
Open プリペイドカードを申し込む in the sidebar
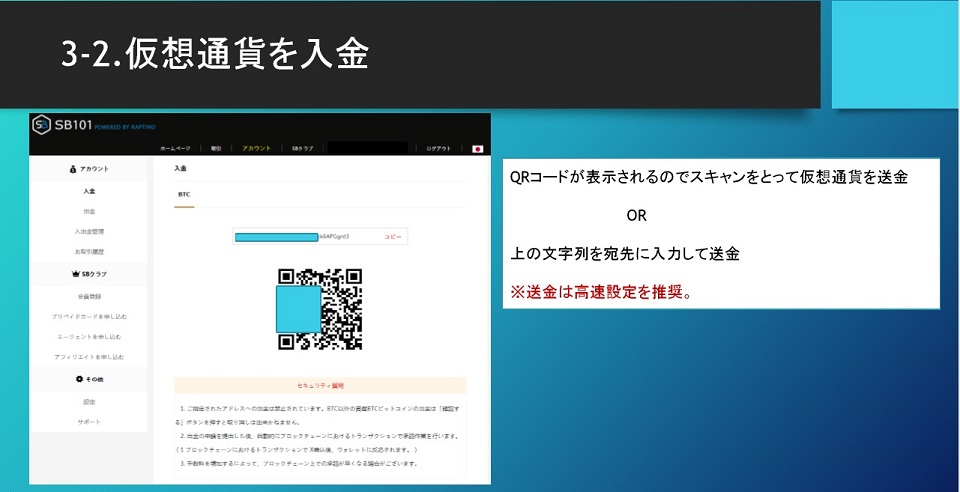89,316
